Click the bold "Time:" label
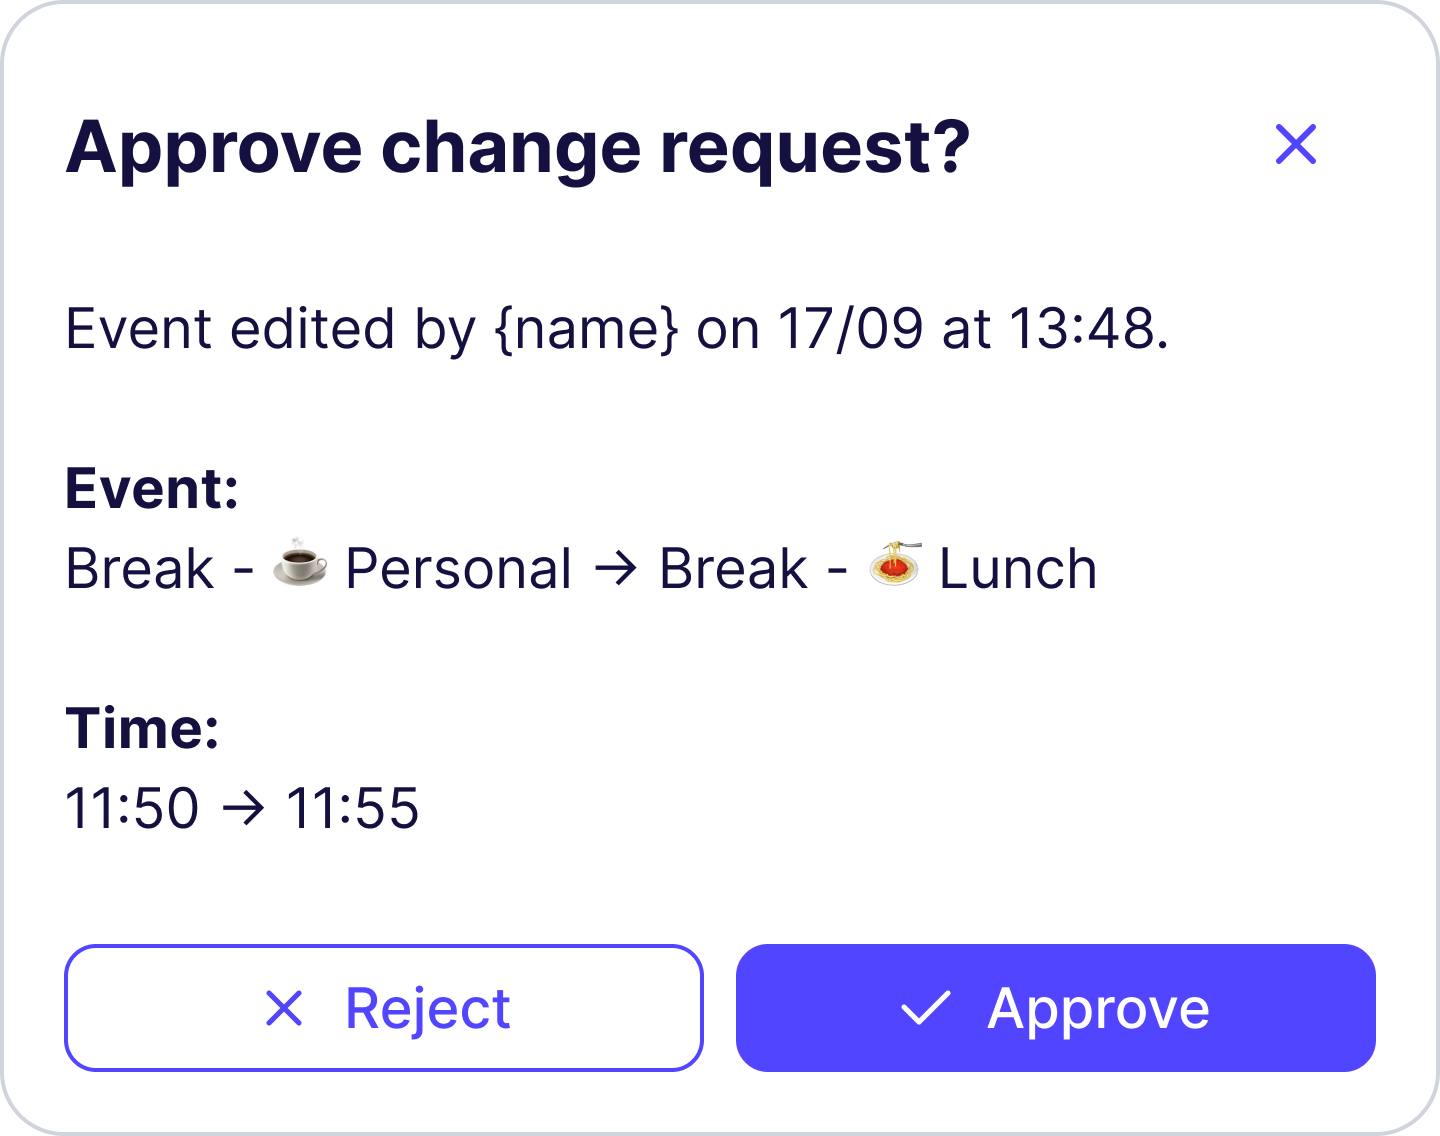This screenshot has width=1440, height=1136. (142, 728)
